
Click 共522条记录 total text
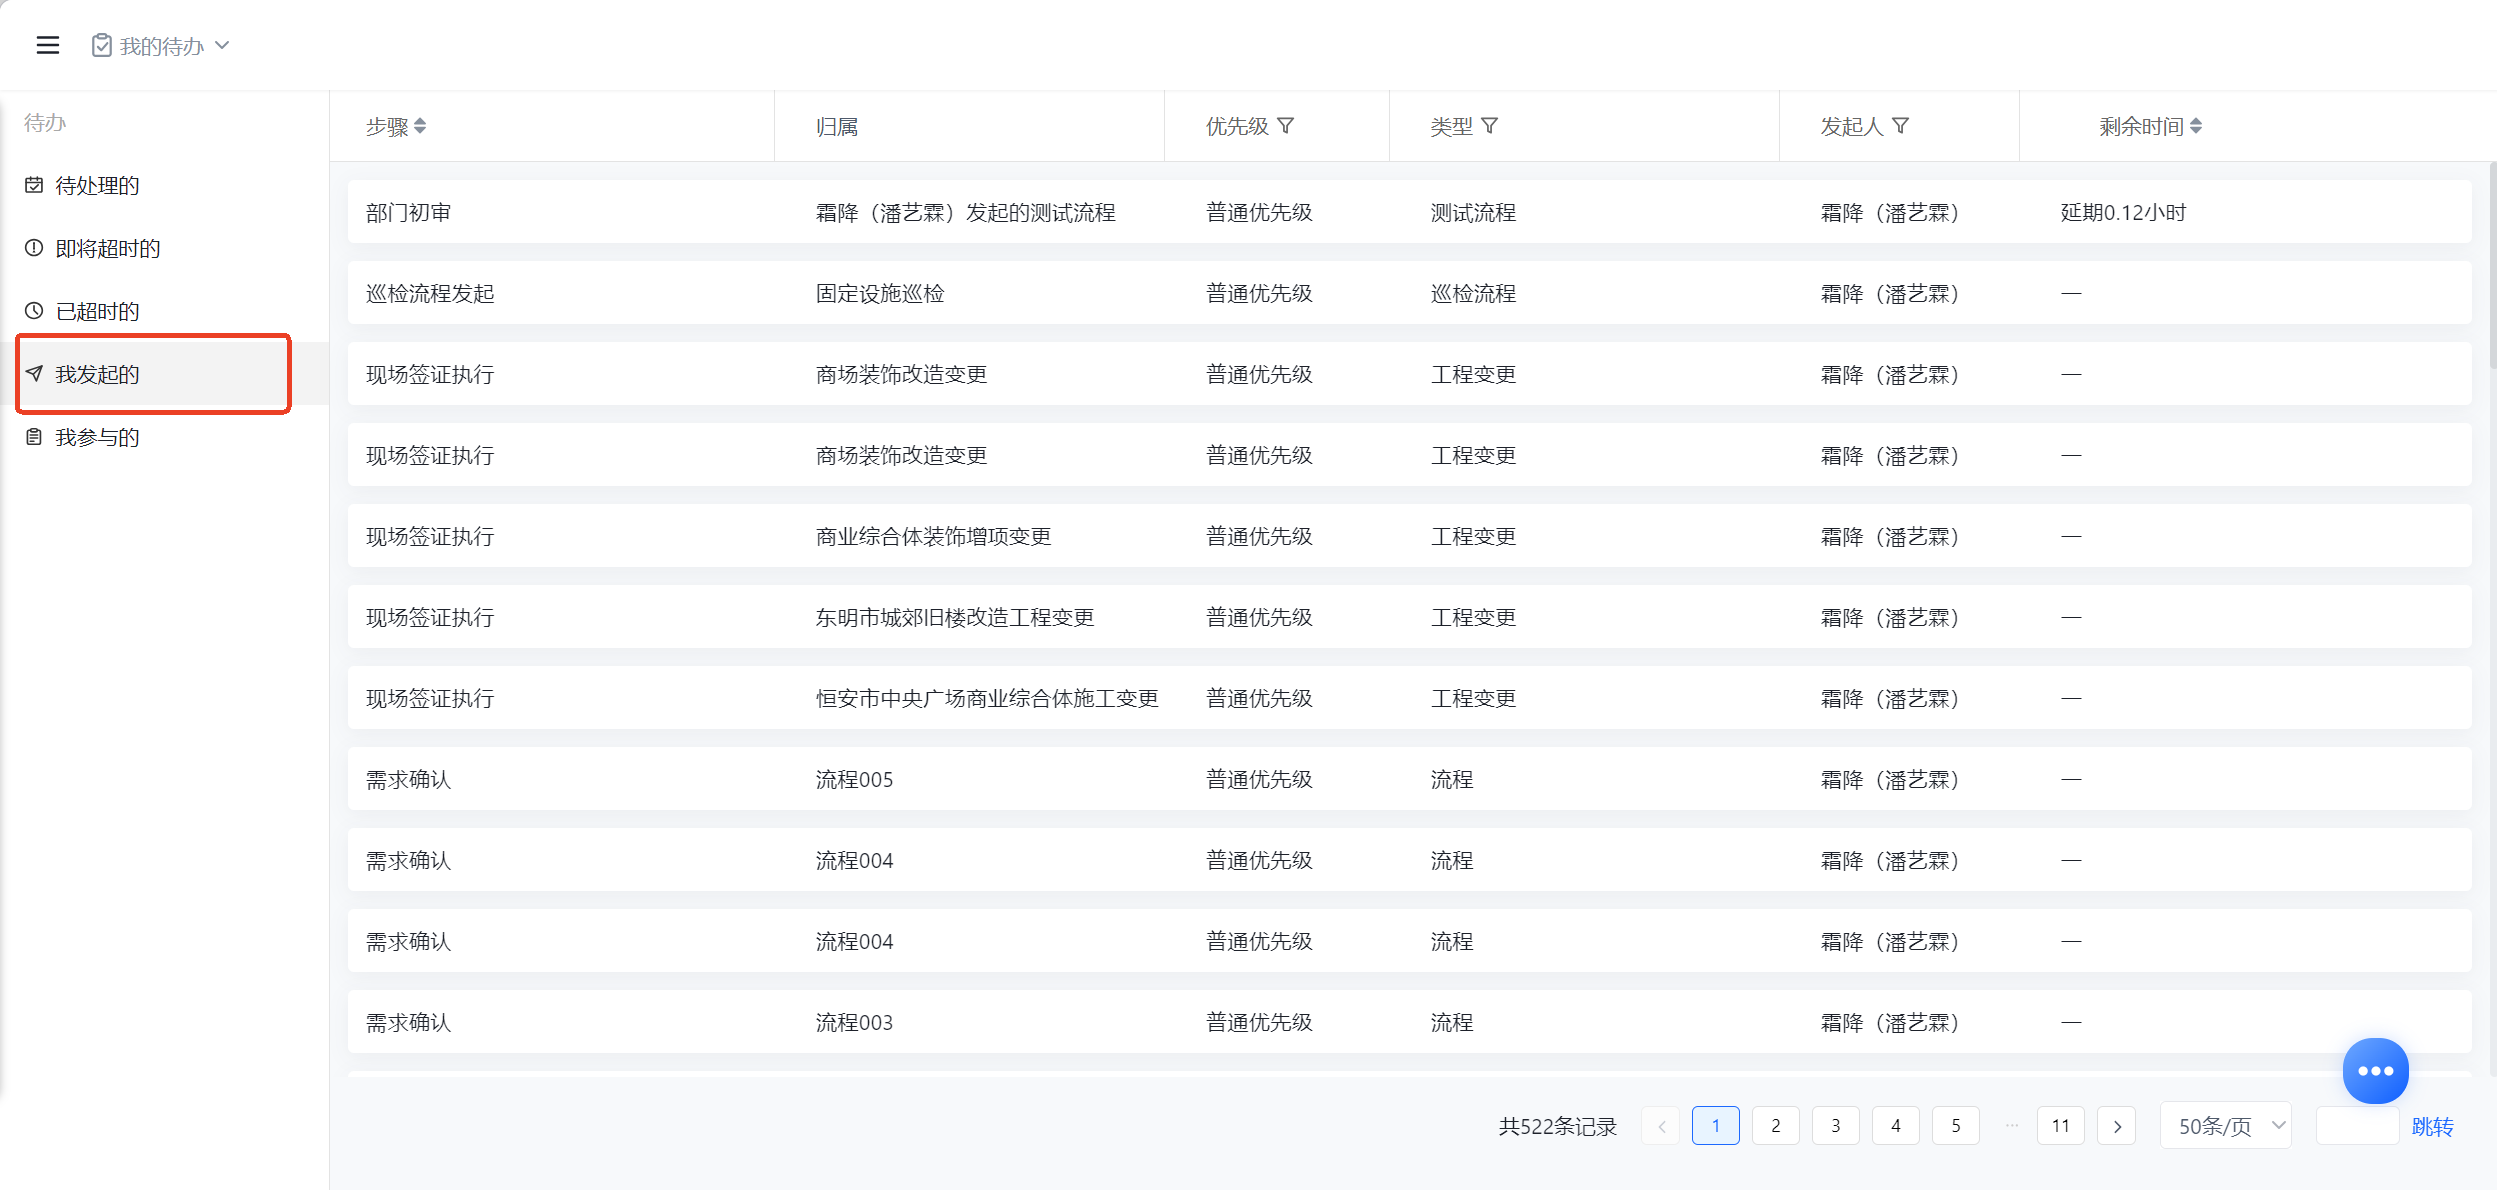point(1558,1127)
